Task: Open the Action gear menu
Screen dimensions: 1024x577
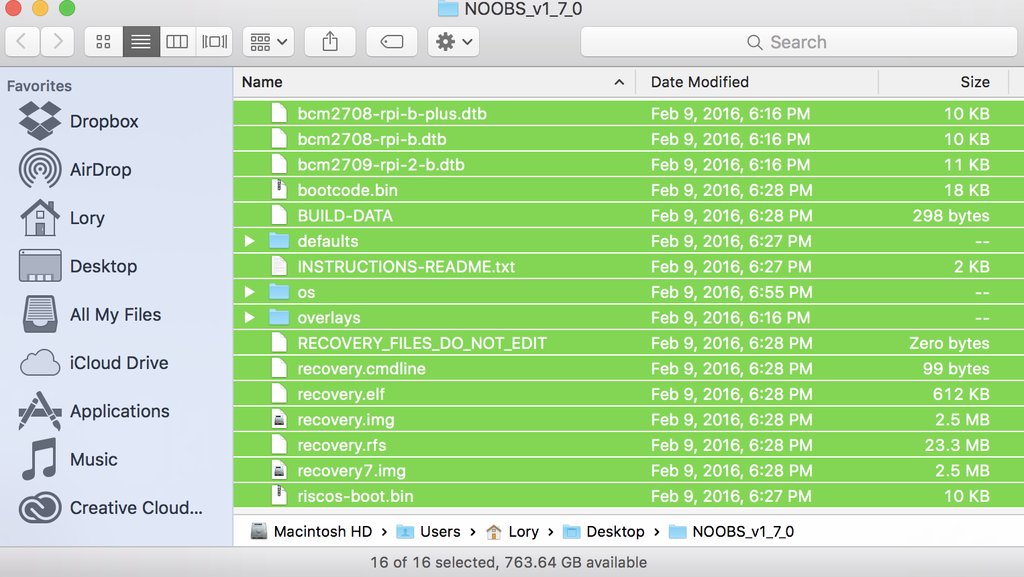Action: (449, 41)
